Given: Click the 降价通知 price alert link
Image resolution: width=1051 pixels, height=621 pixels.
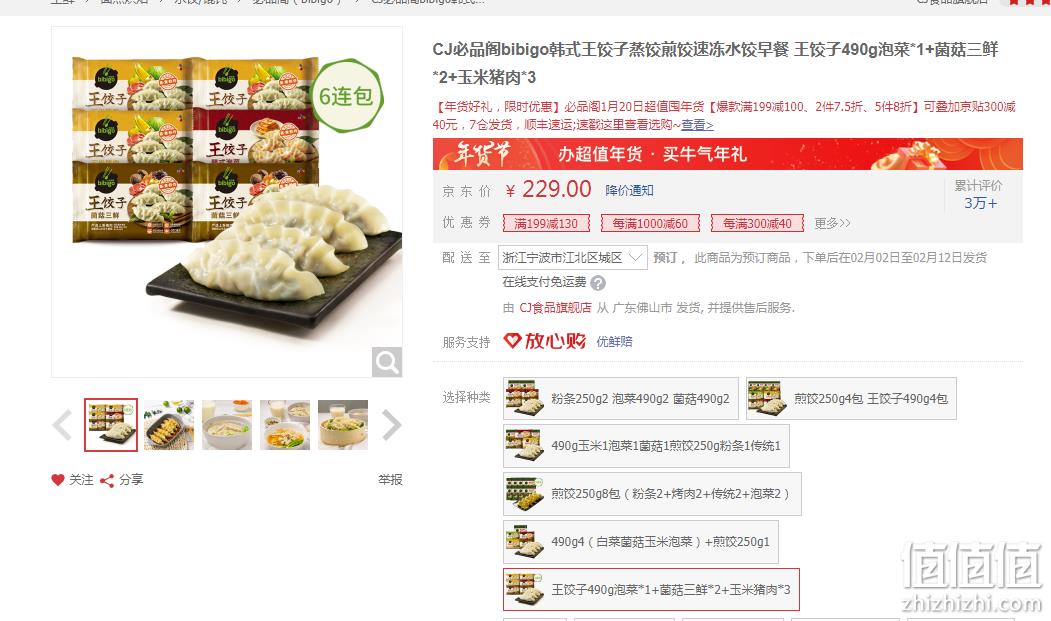Looking at the screenshot, I should coord(629,190).
